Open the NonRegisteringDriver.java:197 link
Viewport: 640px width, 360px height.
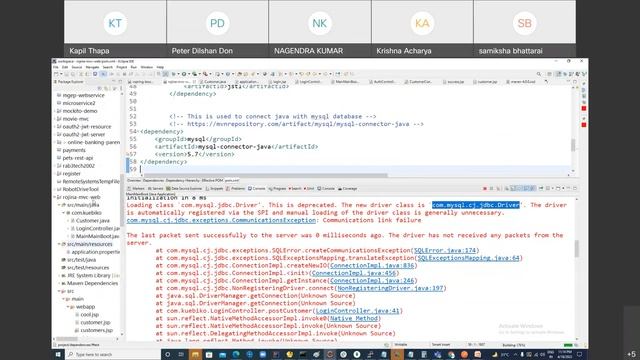[390, 288]
